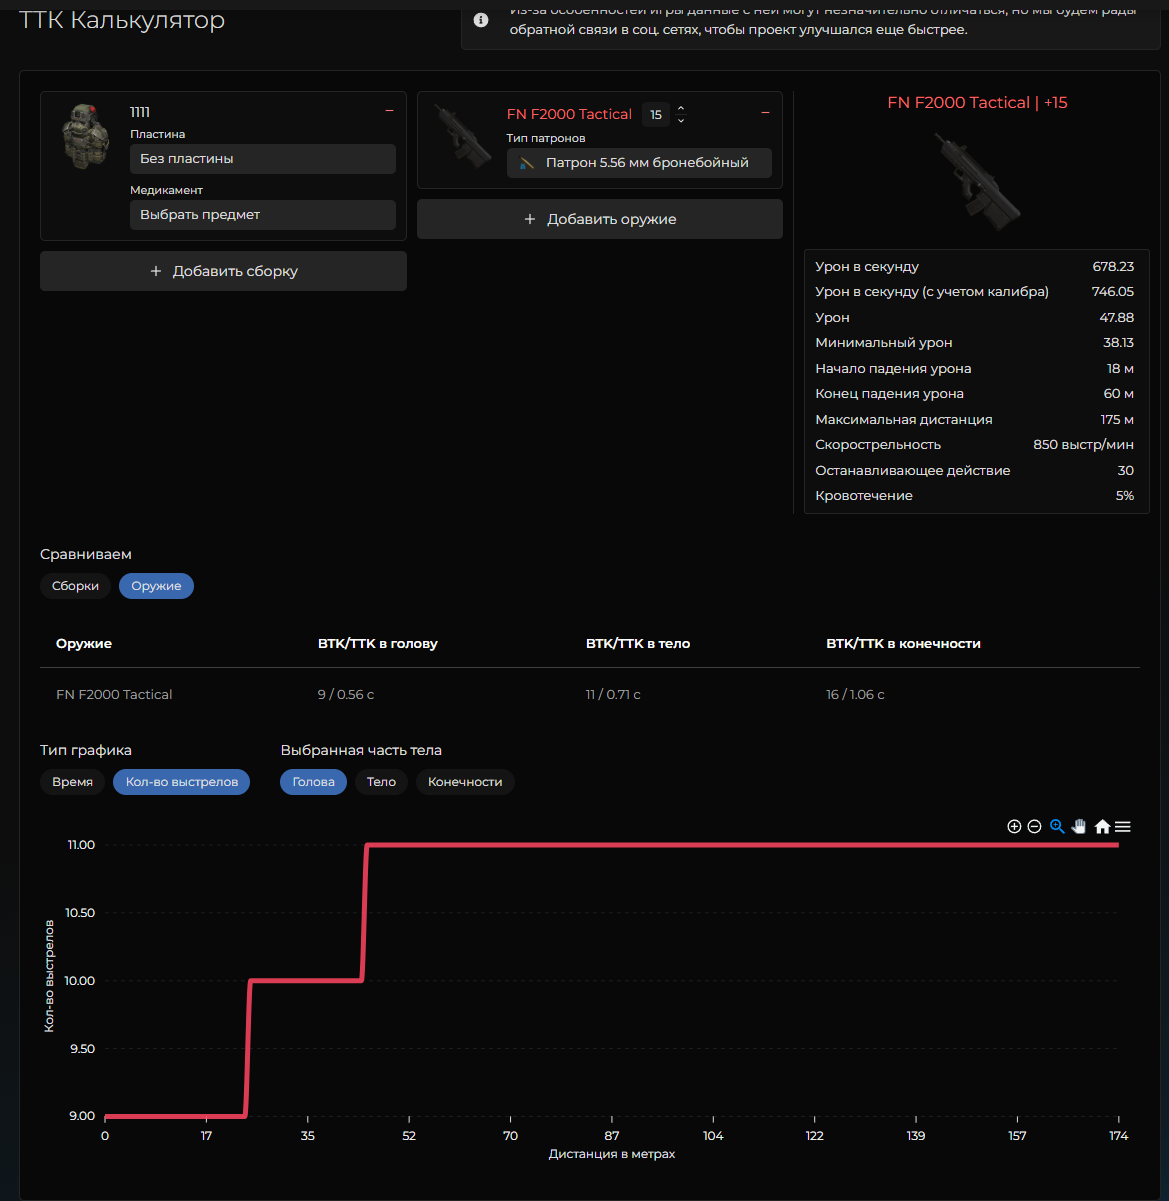The height and width of the screenshot is (1201, 1169).
Task: Click the value 746.05 for caliber DPS
Action: pos(1113,292)
